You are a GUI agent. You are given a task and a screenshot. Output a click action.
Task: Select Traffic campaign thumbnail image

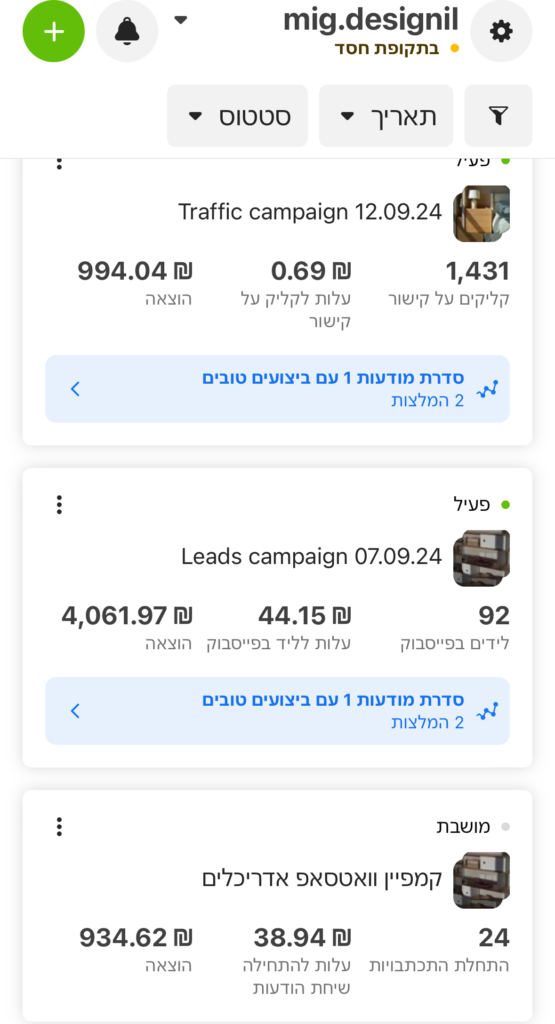[x=482, y=214]
